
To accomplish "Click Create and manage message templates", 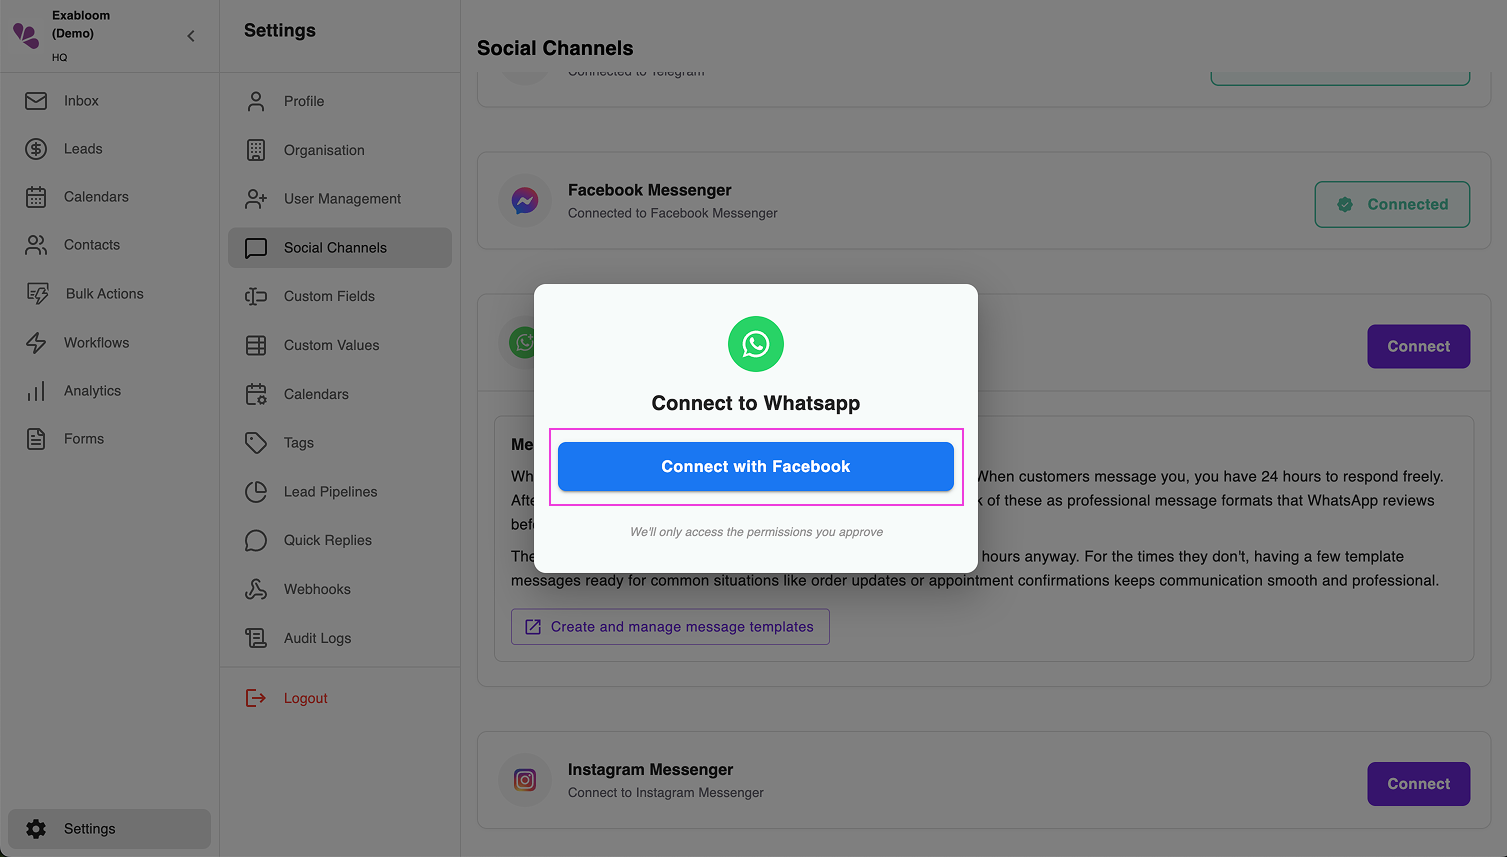I will 669,626.
